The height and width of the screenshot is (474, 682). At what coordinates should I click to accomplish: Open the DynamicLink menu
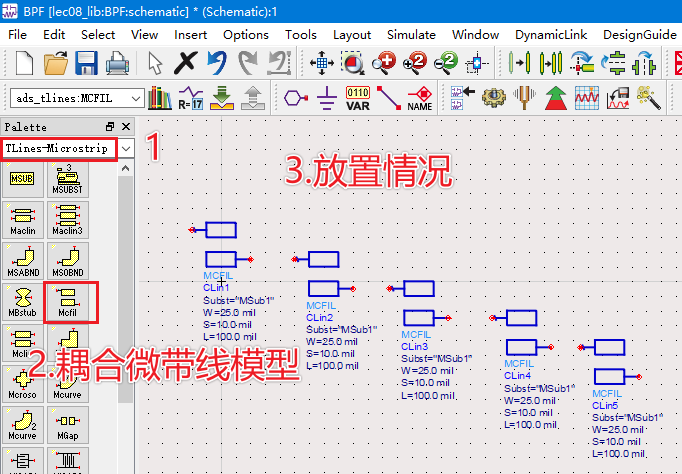point(551,34)
